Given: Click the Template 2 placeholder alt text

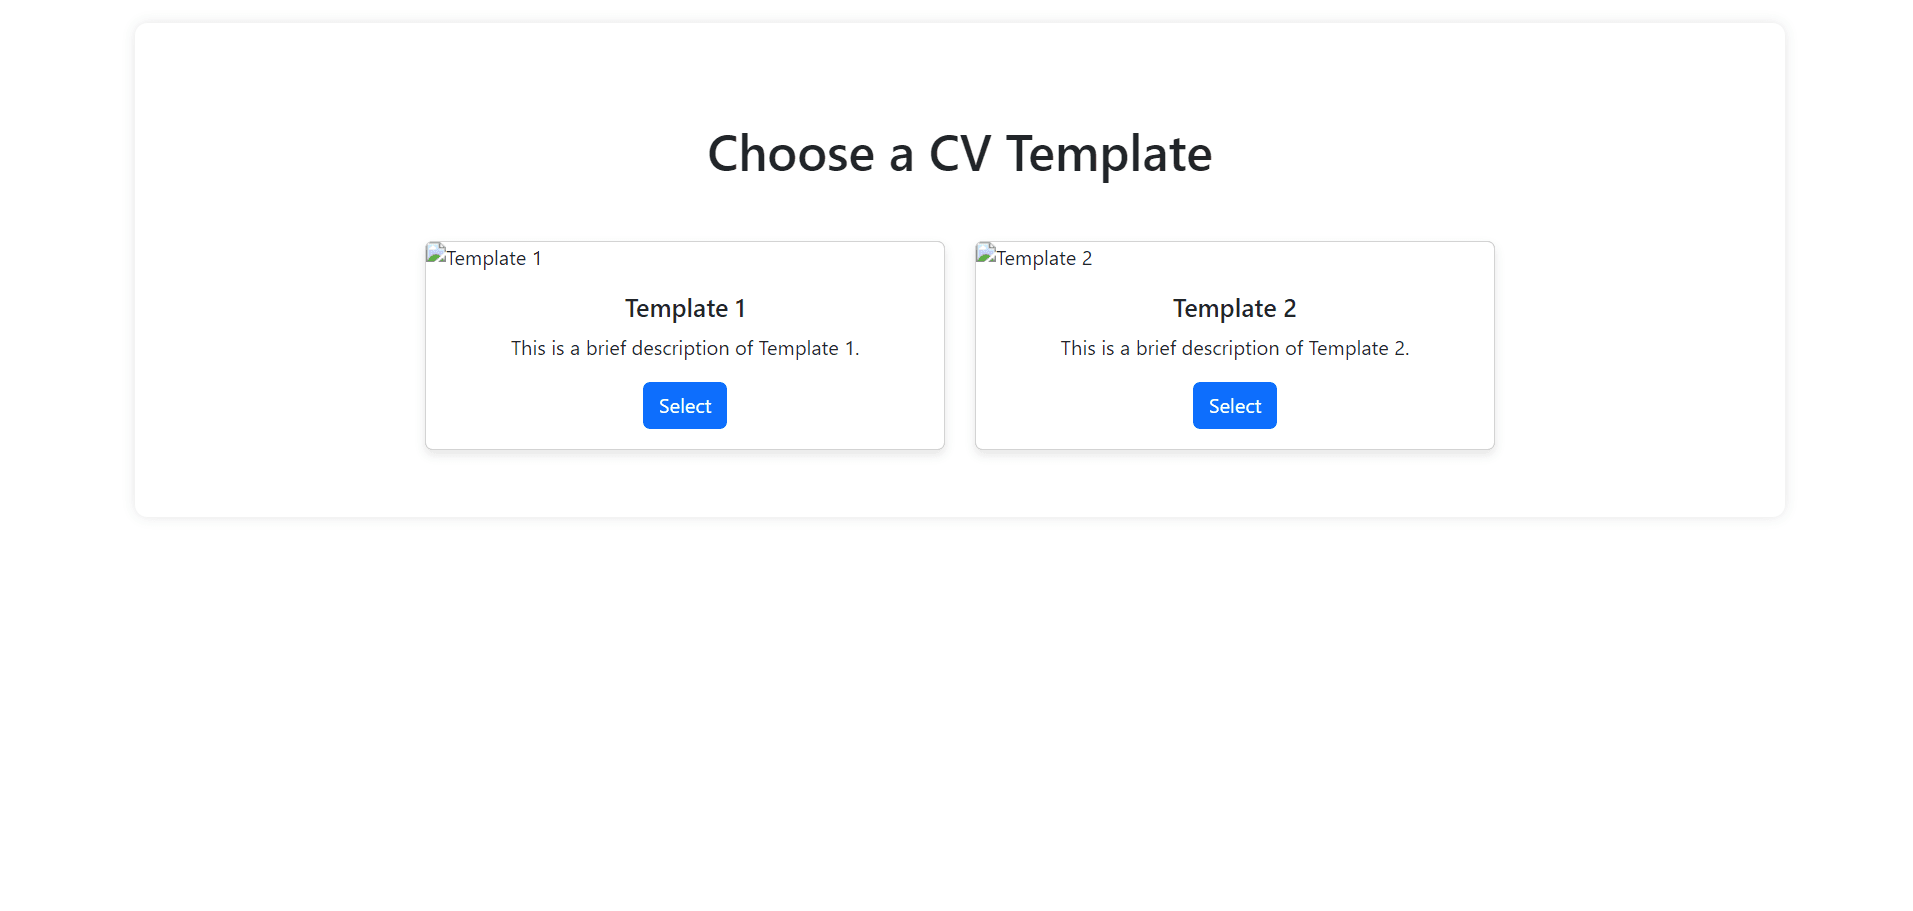Looking at the screenshot, I should [1043, 258].
